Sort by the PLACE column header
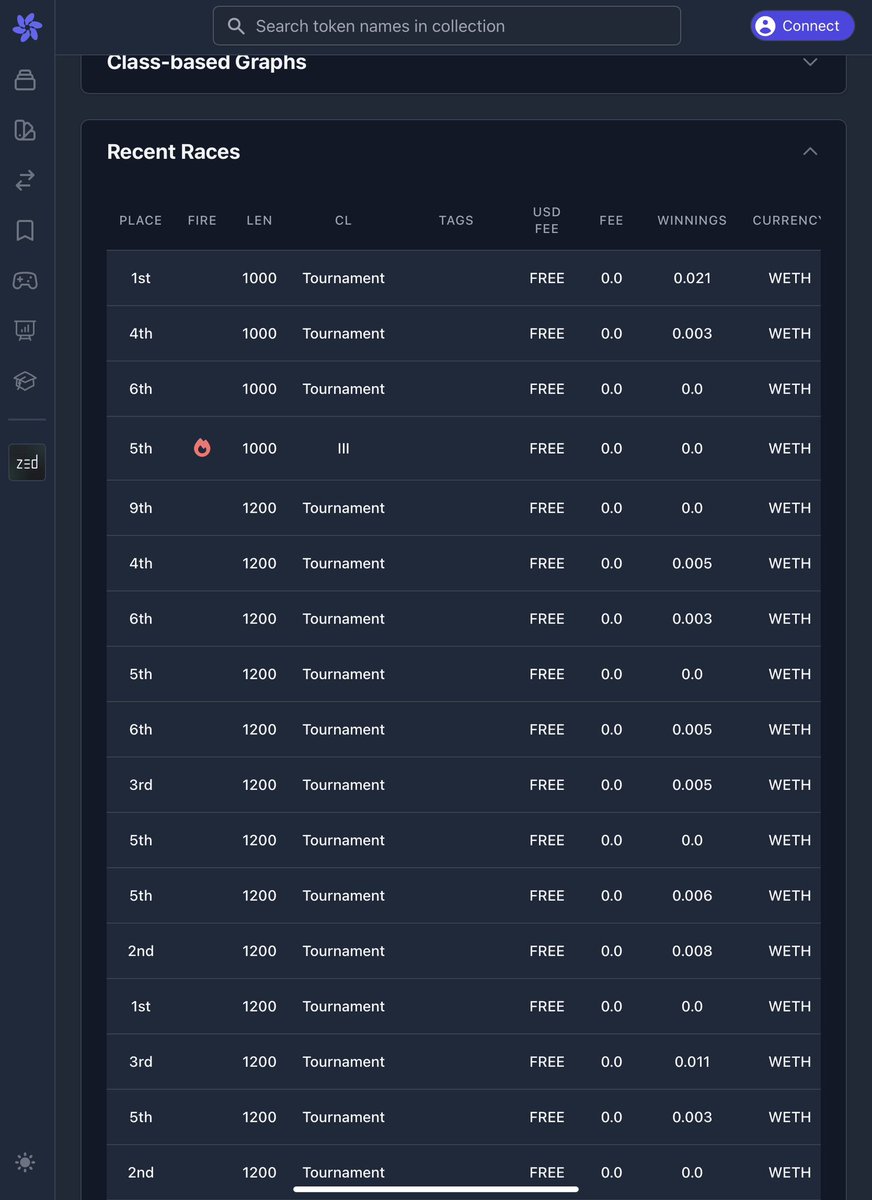Image resolution: width=872 pixels, height=1200 pixels. coord(141,220)
